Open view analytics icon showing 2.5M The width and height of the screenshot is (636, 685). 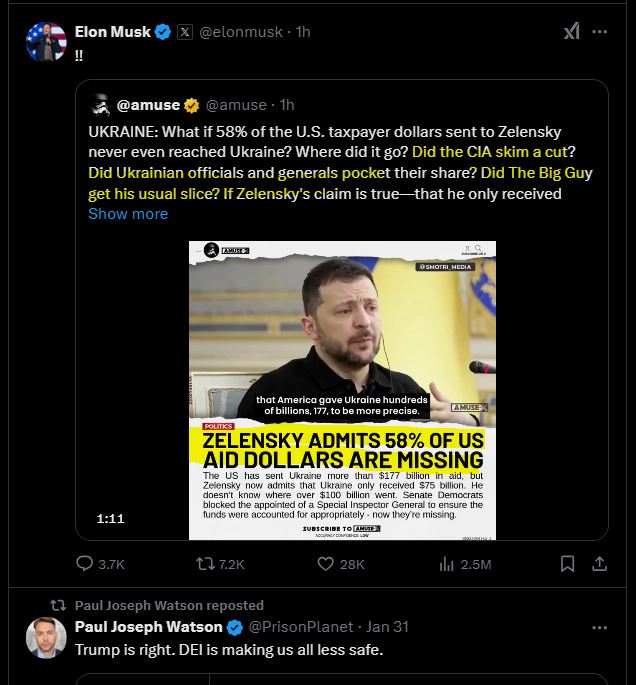(447, 564)
